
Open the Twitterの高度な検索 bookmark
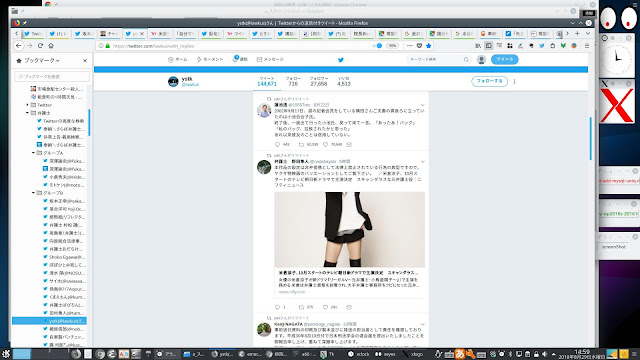(x=60, y=121)
